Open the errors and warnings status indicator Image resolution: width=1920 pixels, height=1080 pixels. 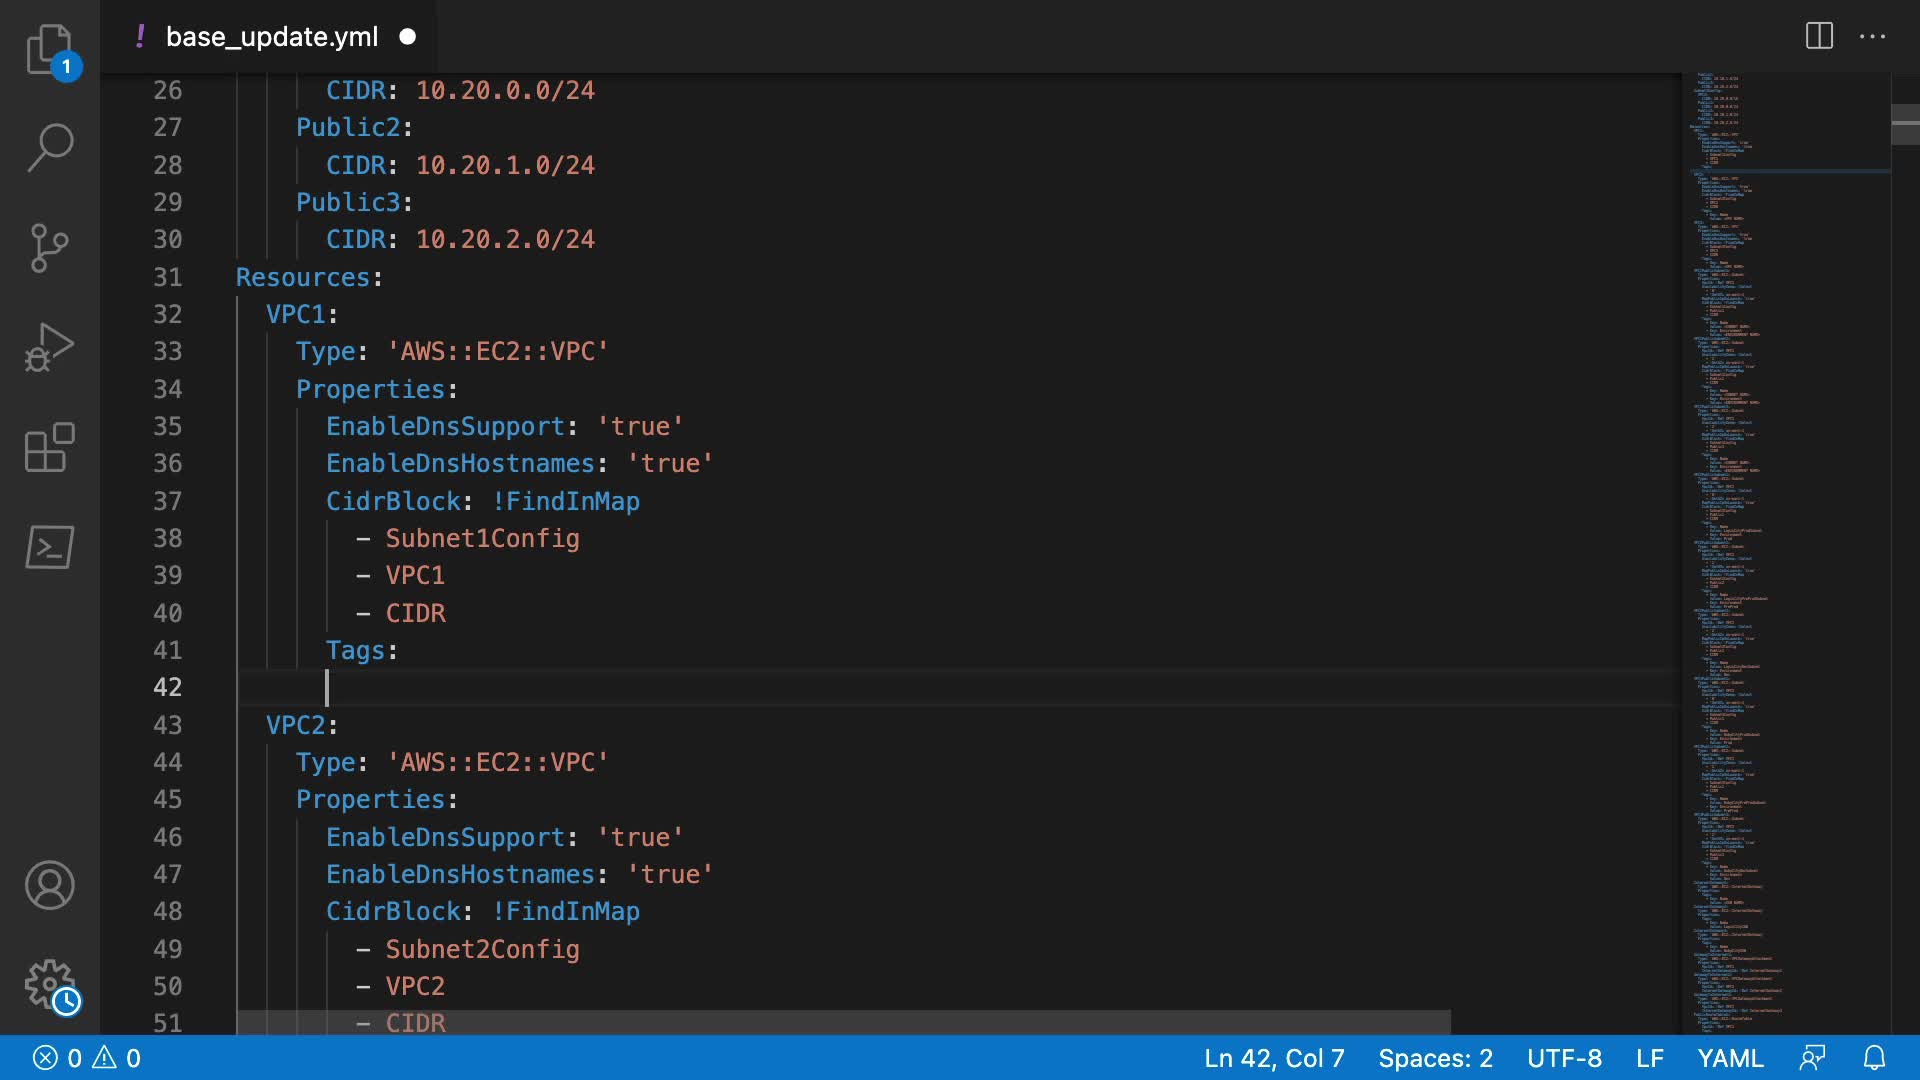(87, 1058)
